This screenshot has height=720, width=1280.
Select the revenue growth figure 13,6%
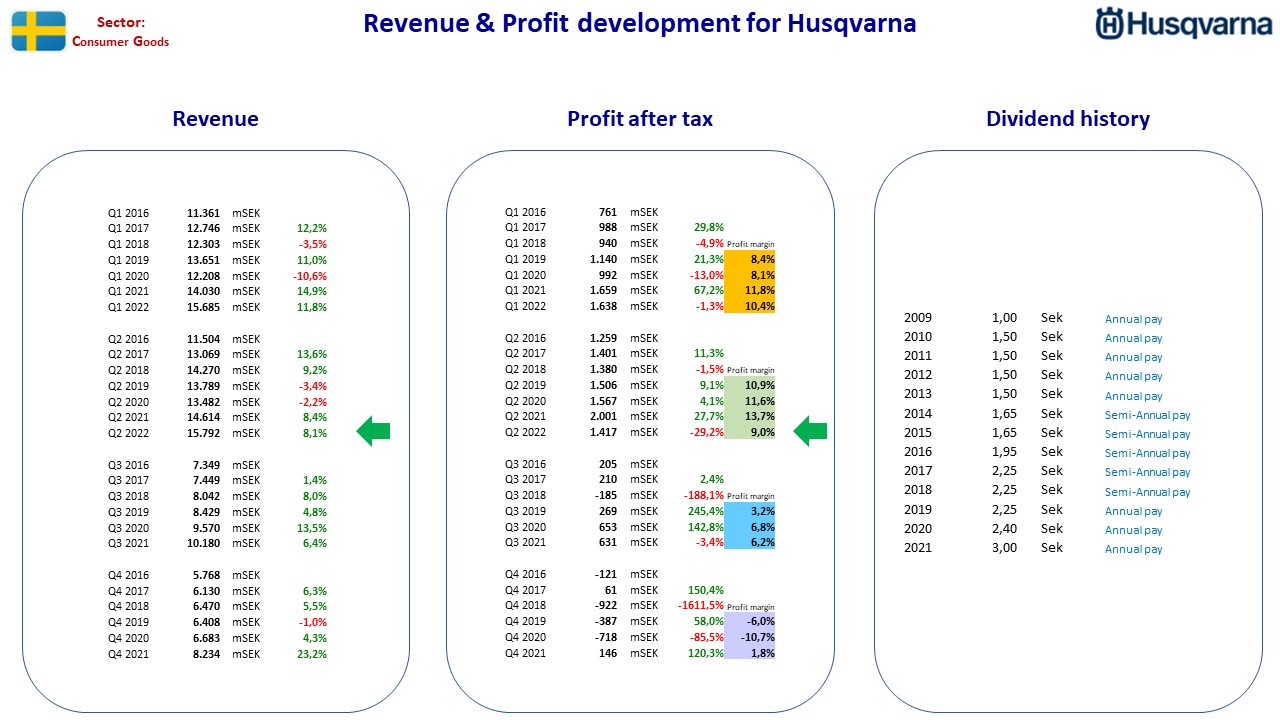[312, 354]
